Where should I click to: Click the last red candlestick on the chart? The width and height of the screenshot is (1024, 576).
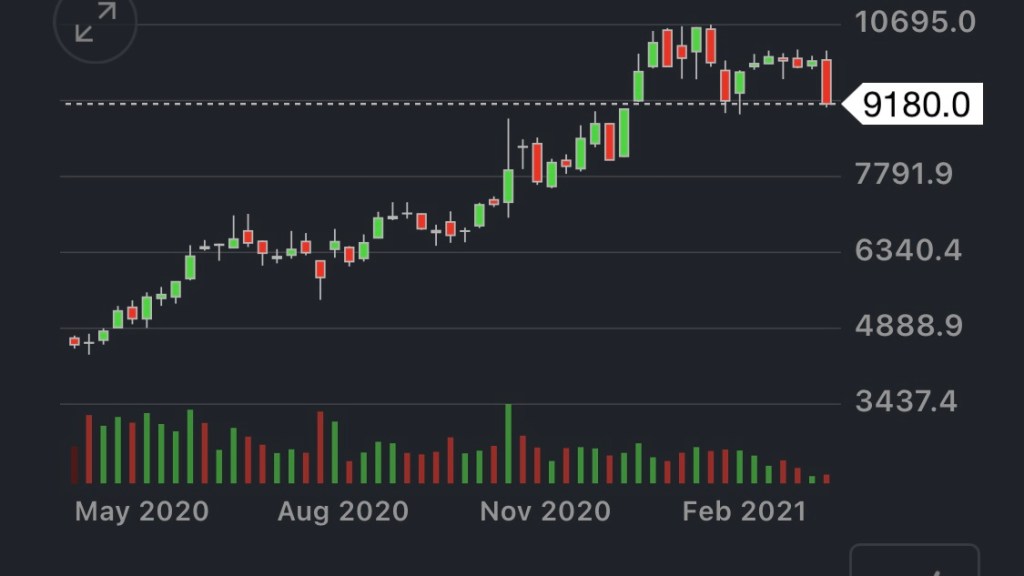coord(827,82)
